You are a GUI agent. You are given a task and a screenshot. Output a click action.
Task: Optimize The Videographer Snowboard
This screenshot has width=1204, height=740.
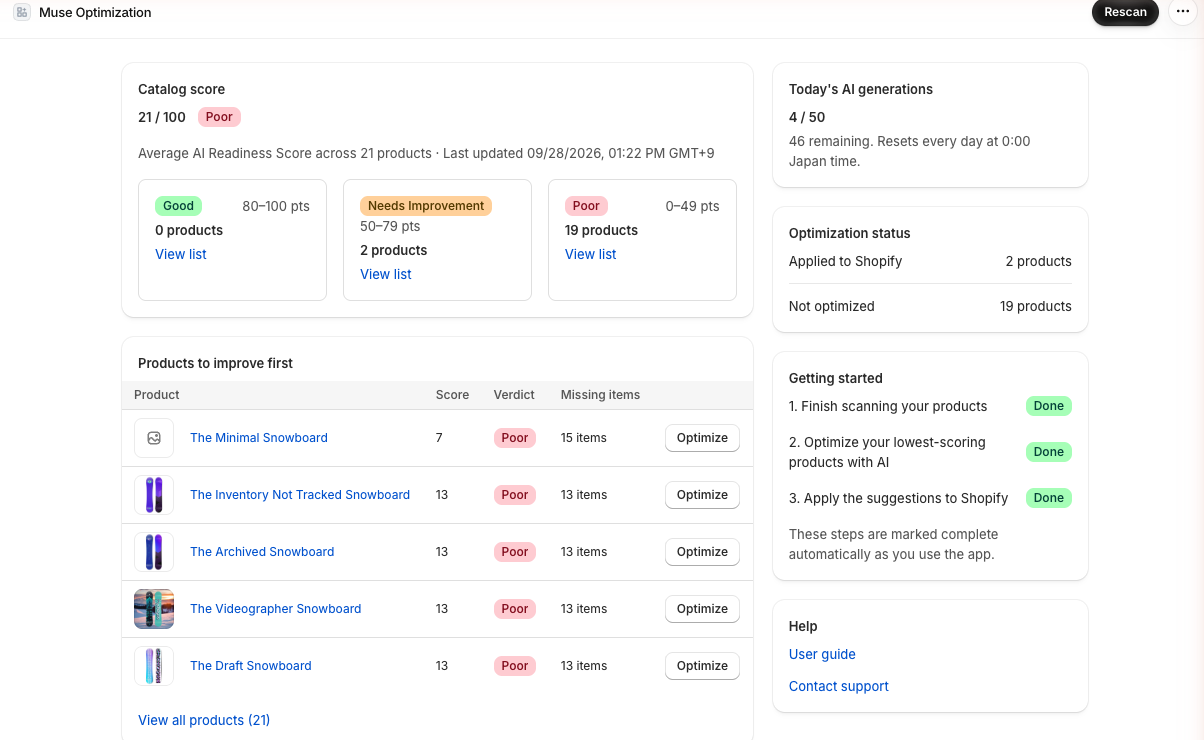[x=702, y=609]
